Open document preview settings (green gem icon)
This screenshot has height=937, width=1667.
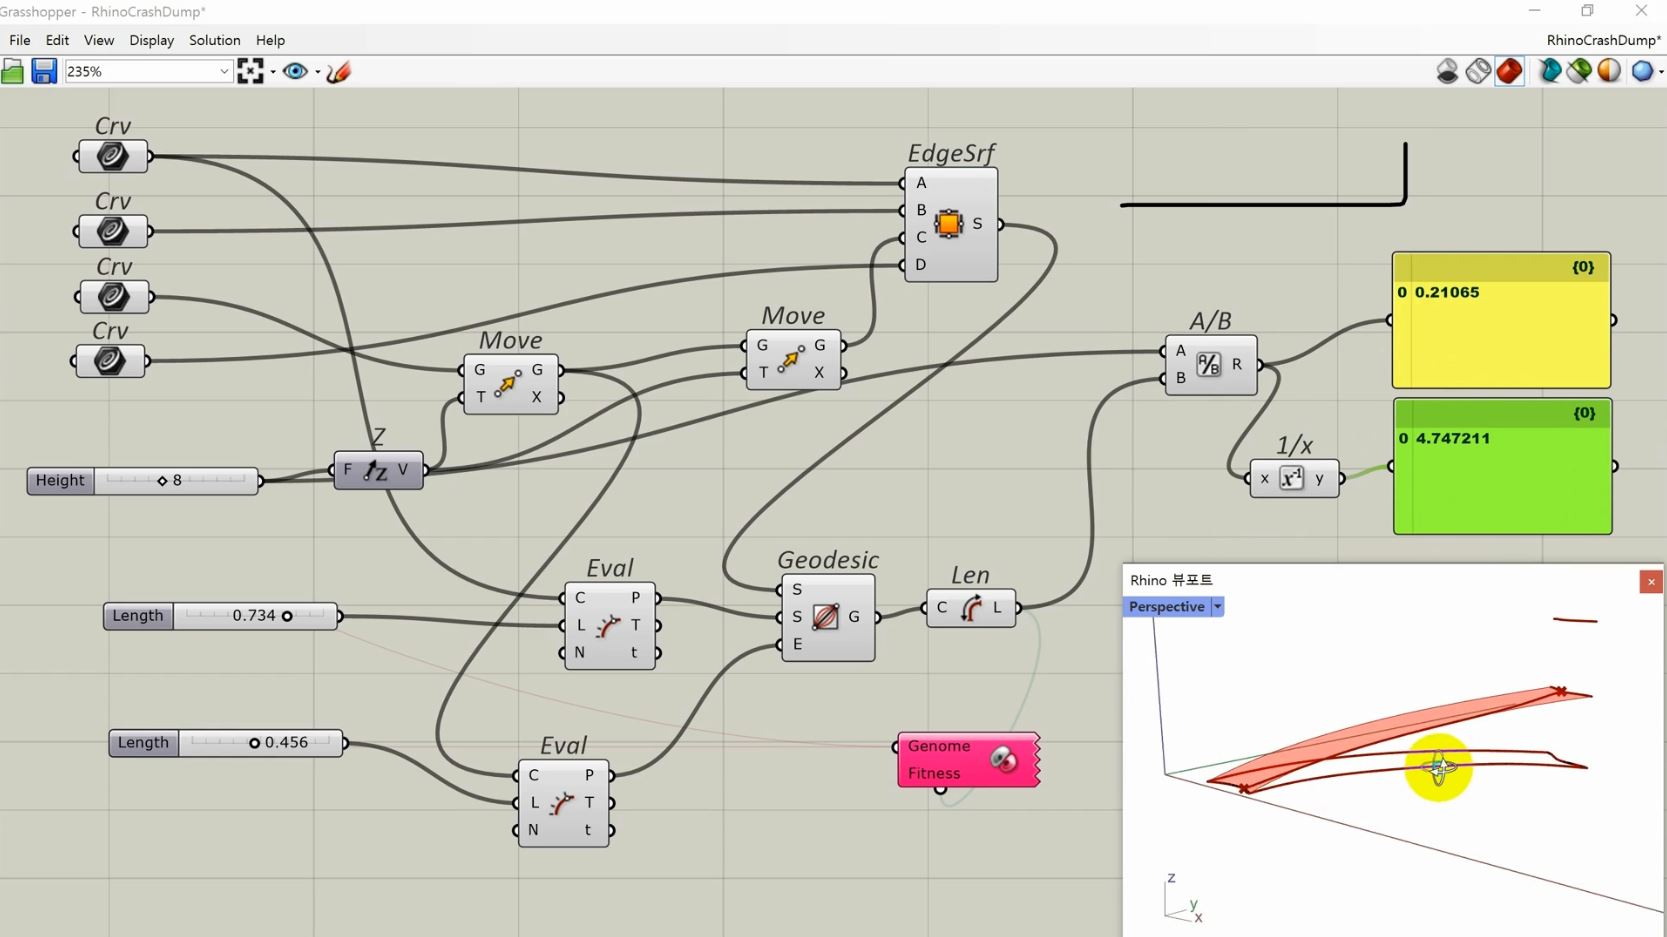pos(1580,71)
